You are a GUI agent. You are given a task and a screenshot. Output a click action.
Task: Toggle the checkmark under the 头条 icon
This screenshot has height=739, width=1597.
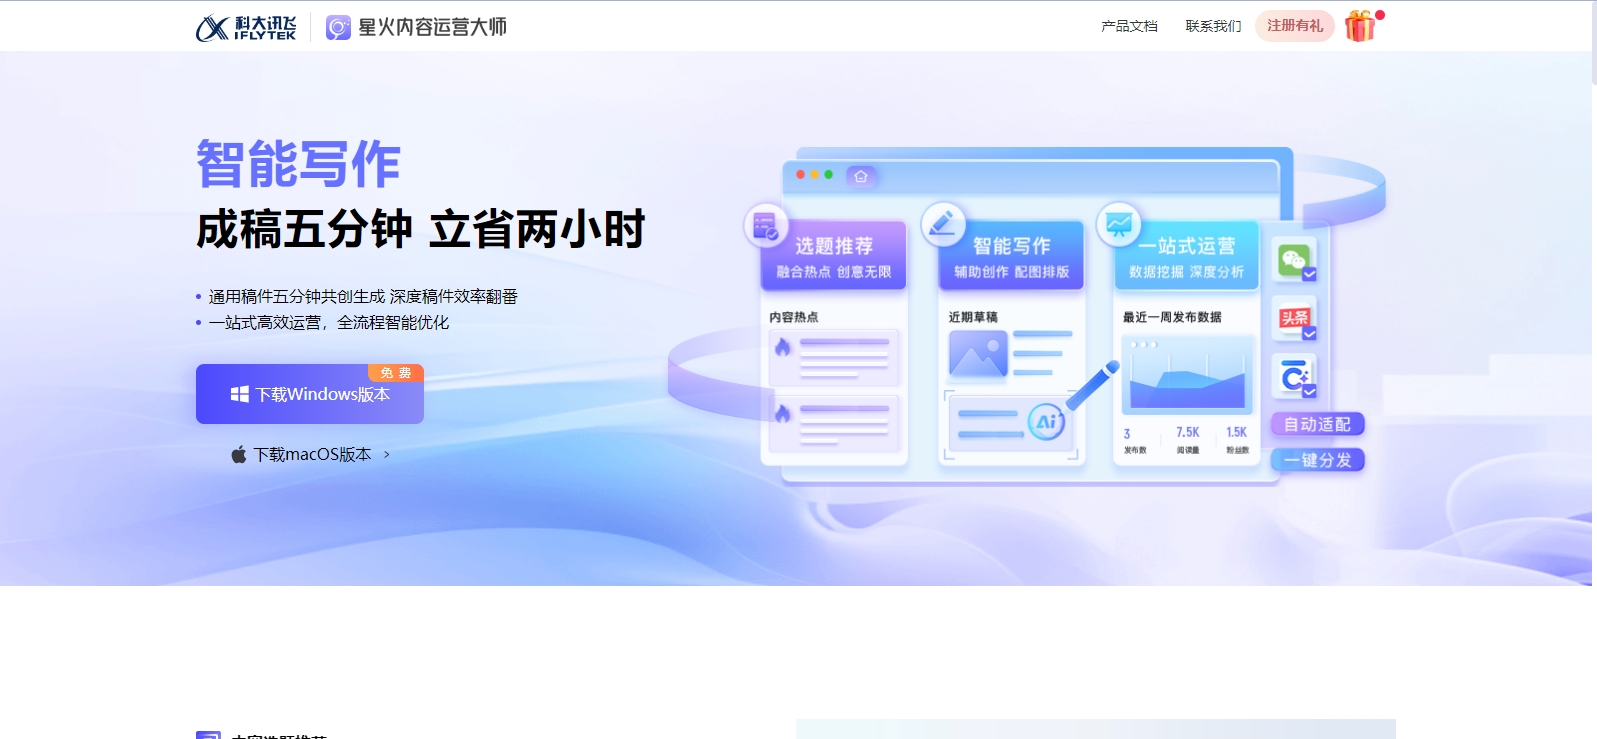(x=1309, y=333)
